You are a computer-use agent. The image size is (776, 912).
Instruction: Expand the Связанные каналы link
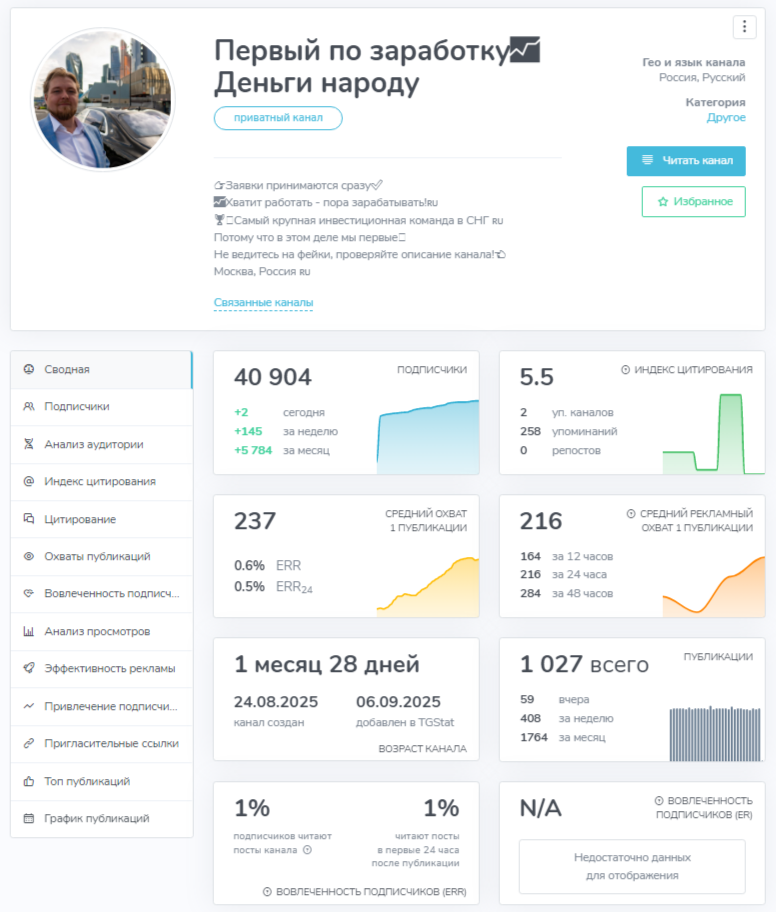(263, 303)
